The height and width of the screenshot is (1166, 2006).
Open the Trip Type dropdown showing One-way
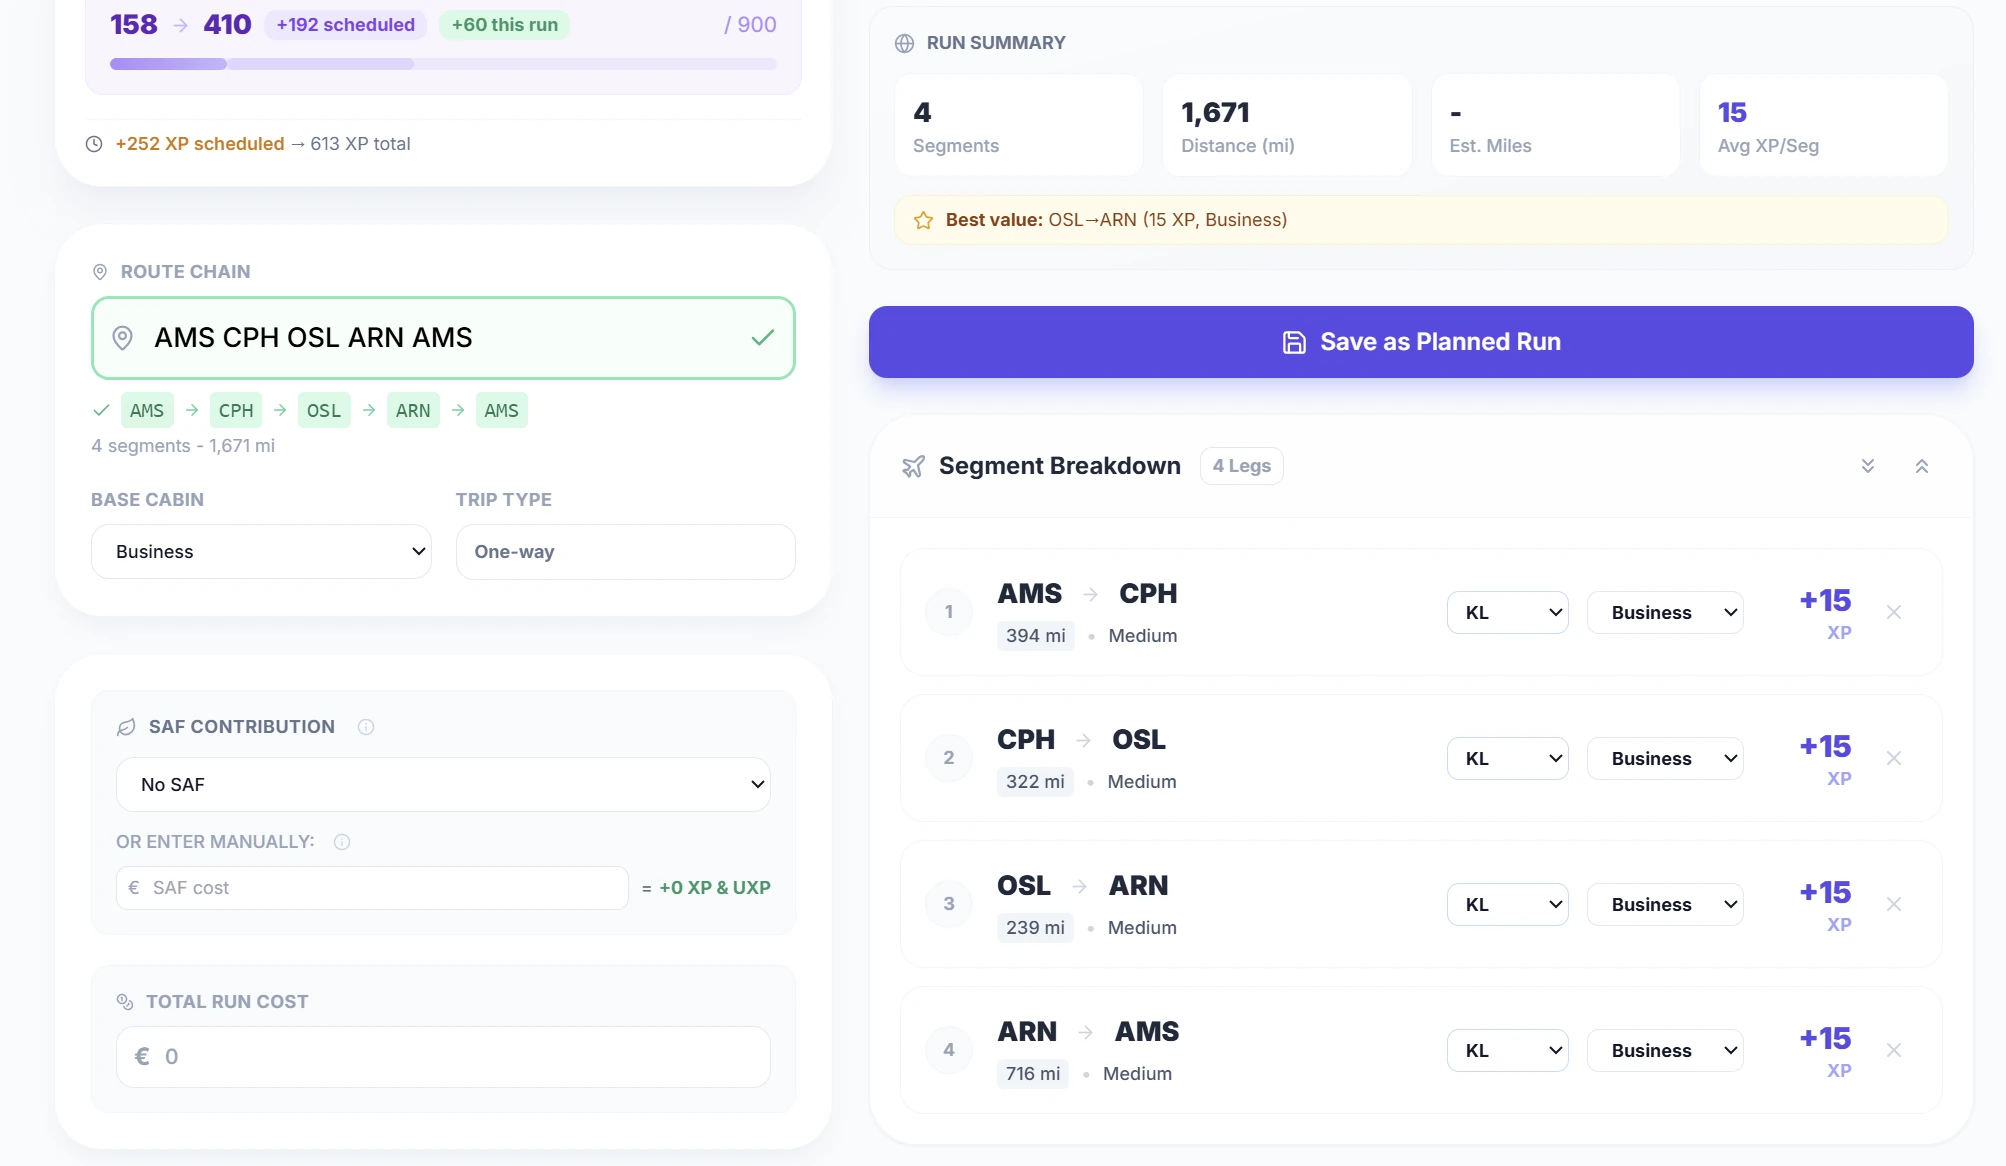pyautogui.click(x=625, y=551)
